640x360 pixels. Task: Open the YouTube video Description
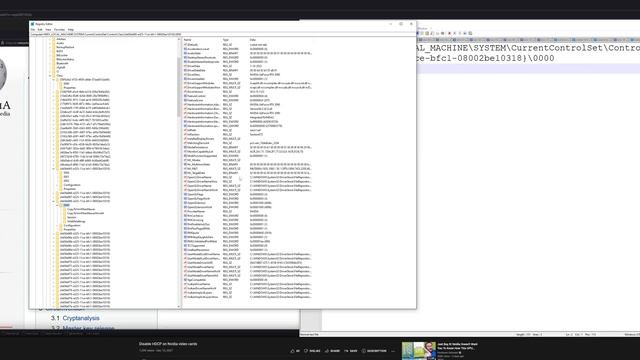point(374,351)
